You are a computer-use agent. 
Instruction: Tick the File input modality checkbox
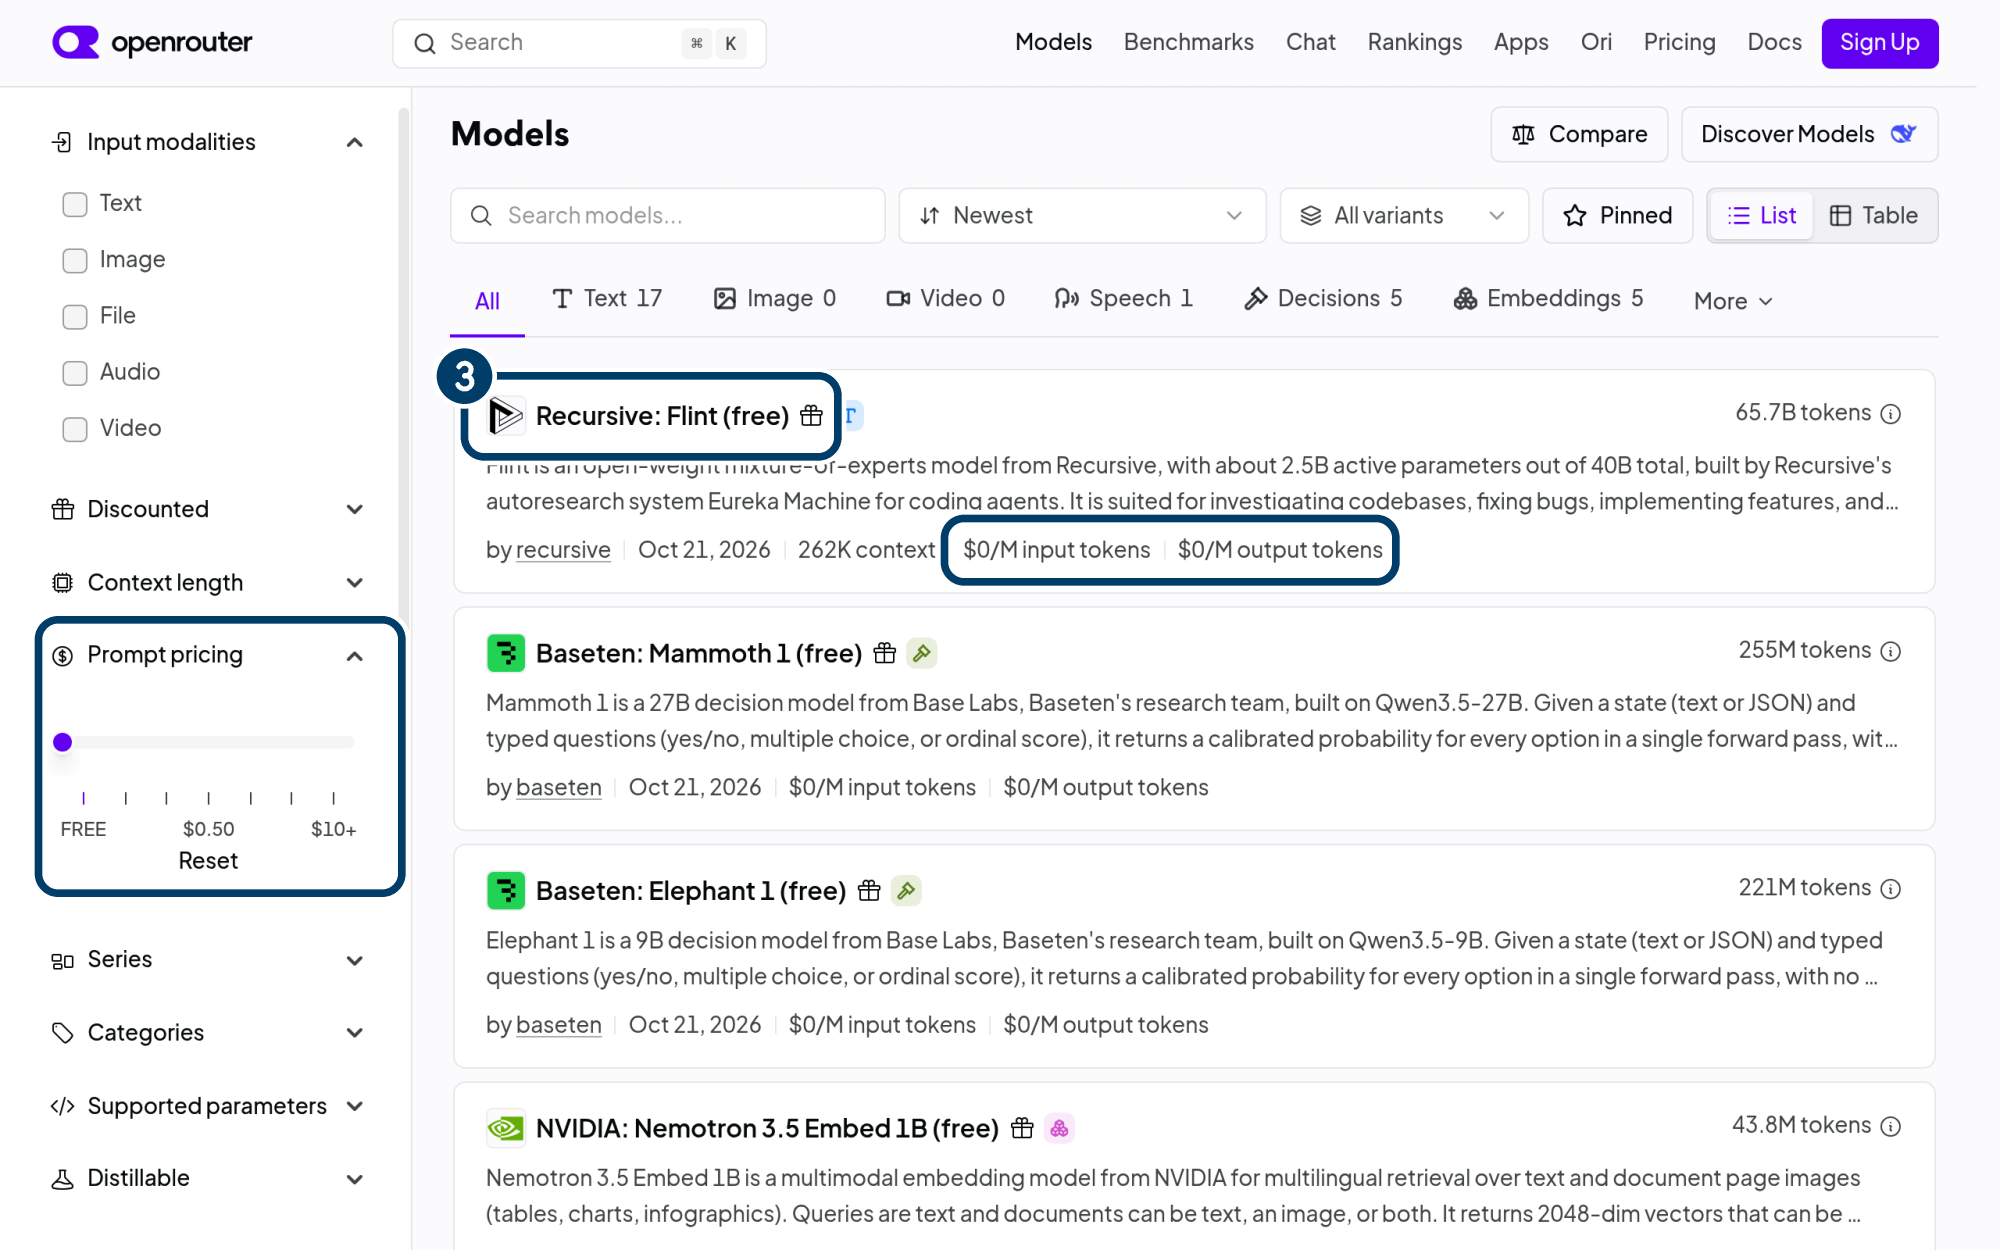point(75,316)
